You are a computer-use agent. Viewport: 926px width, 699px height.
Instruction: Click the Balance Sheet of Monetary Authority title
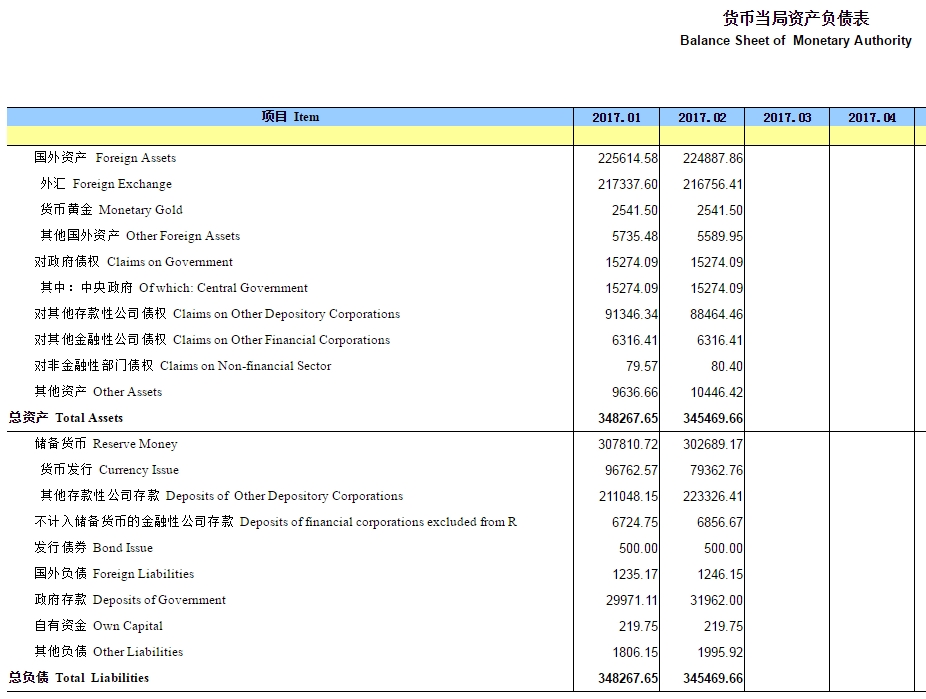pos(795,41)
